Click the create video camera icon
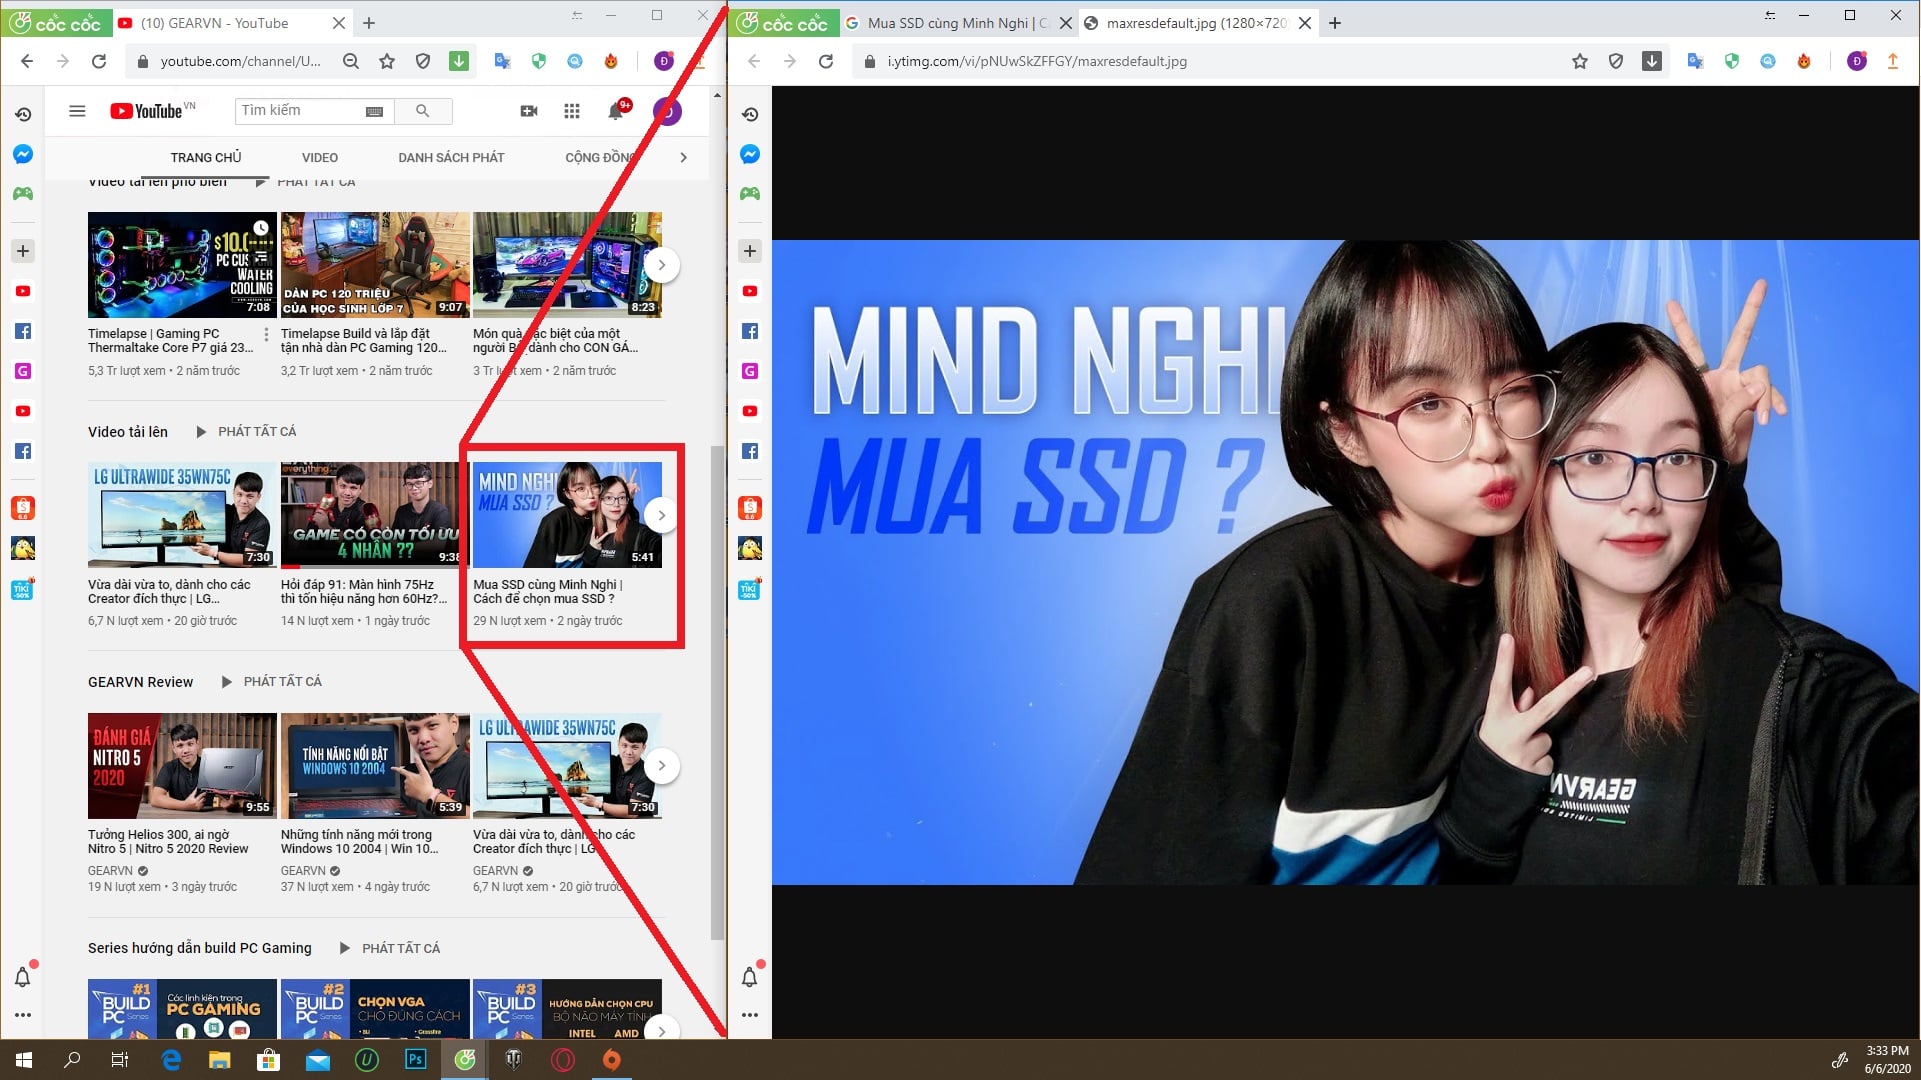 pos(529,111)
